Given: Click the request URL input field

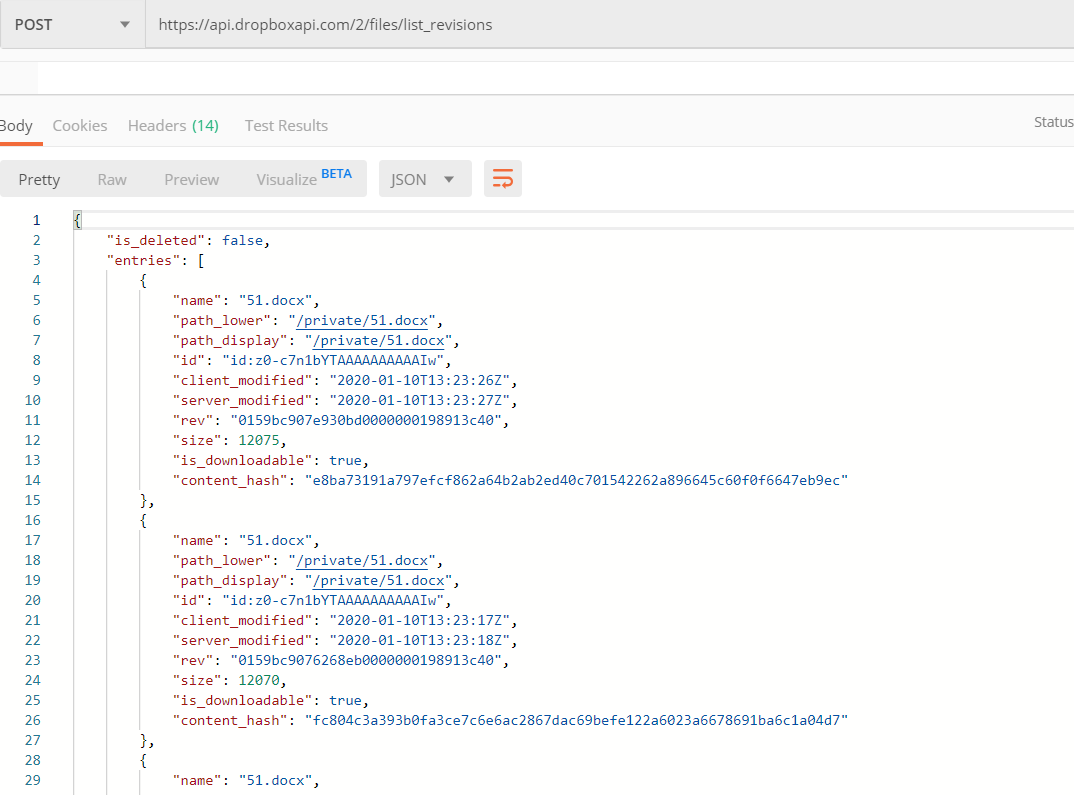Looking at the screenshot, I should coord(600,25).
